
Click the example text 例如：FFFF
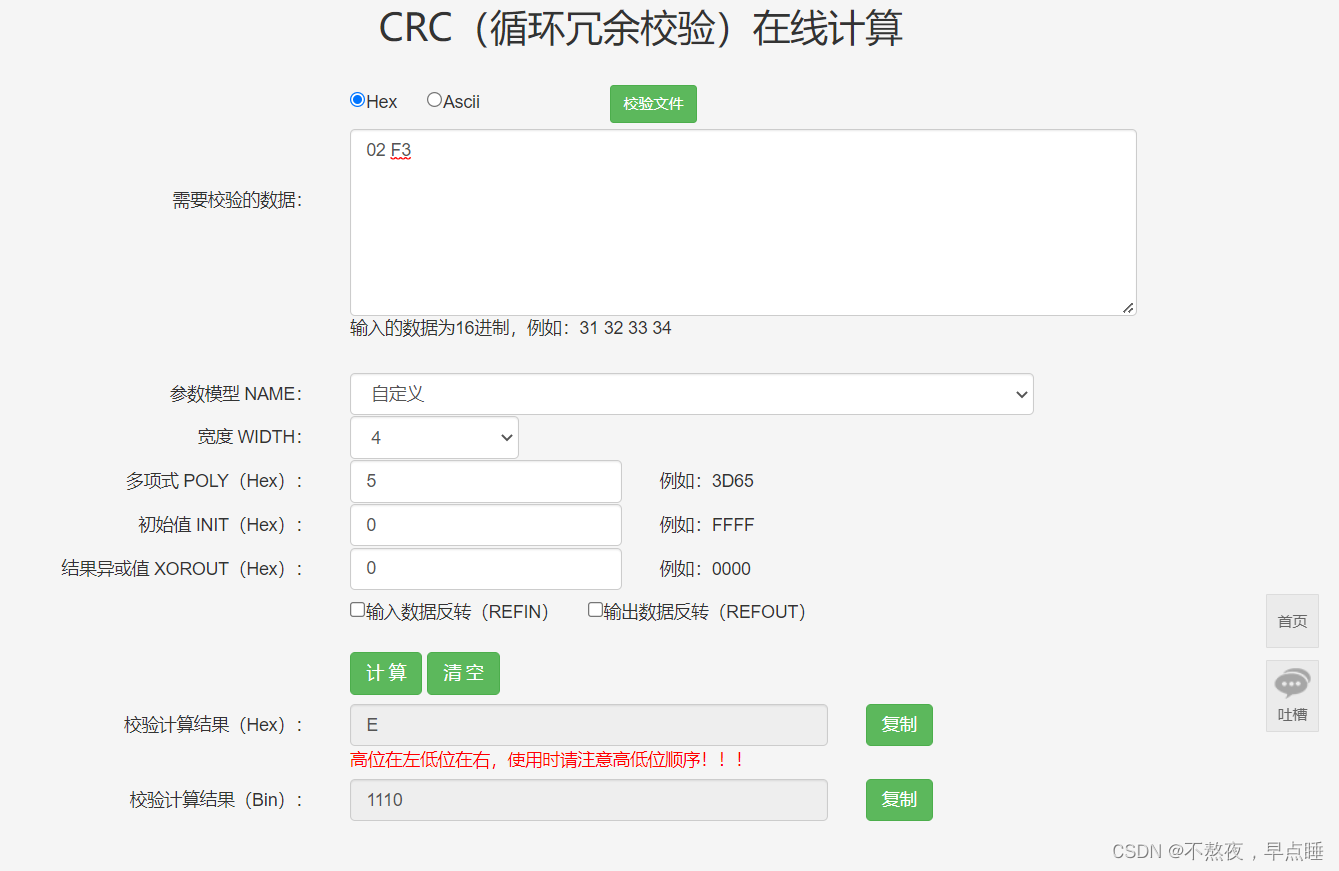pyautogui.click(x=707, y=525)
